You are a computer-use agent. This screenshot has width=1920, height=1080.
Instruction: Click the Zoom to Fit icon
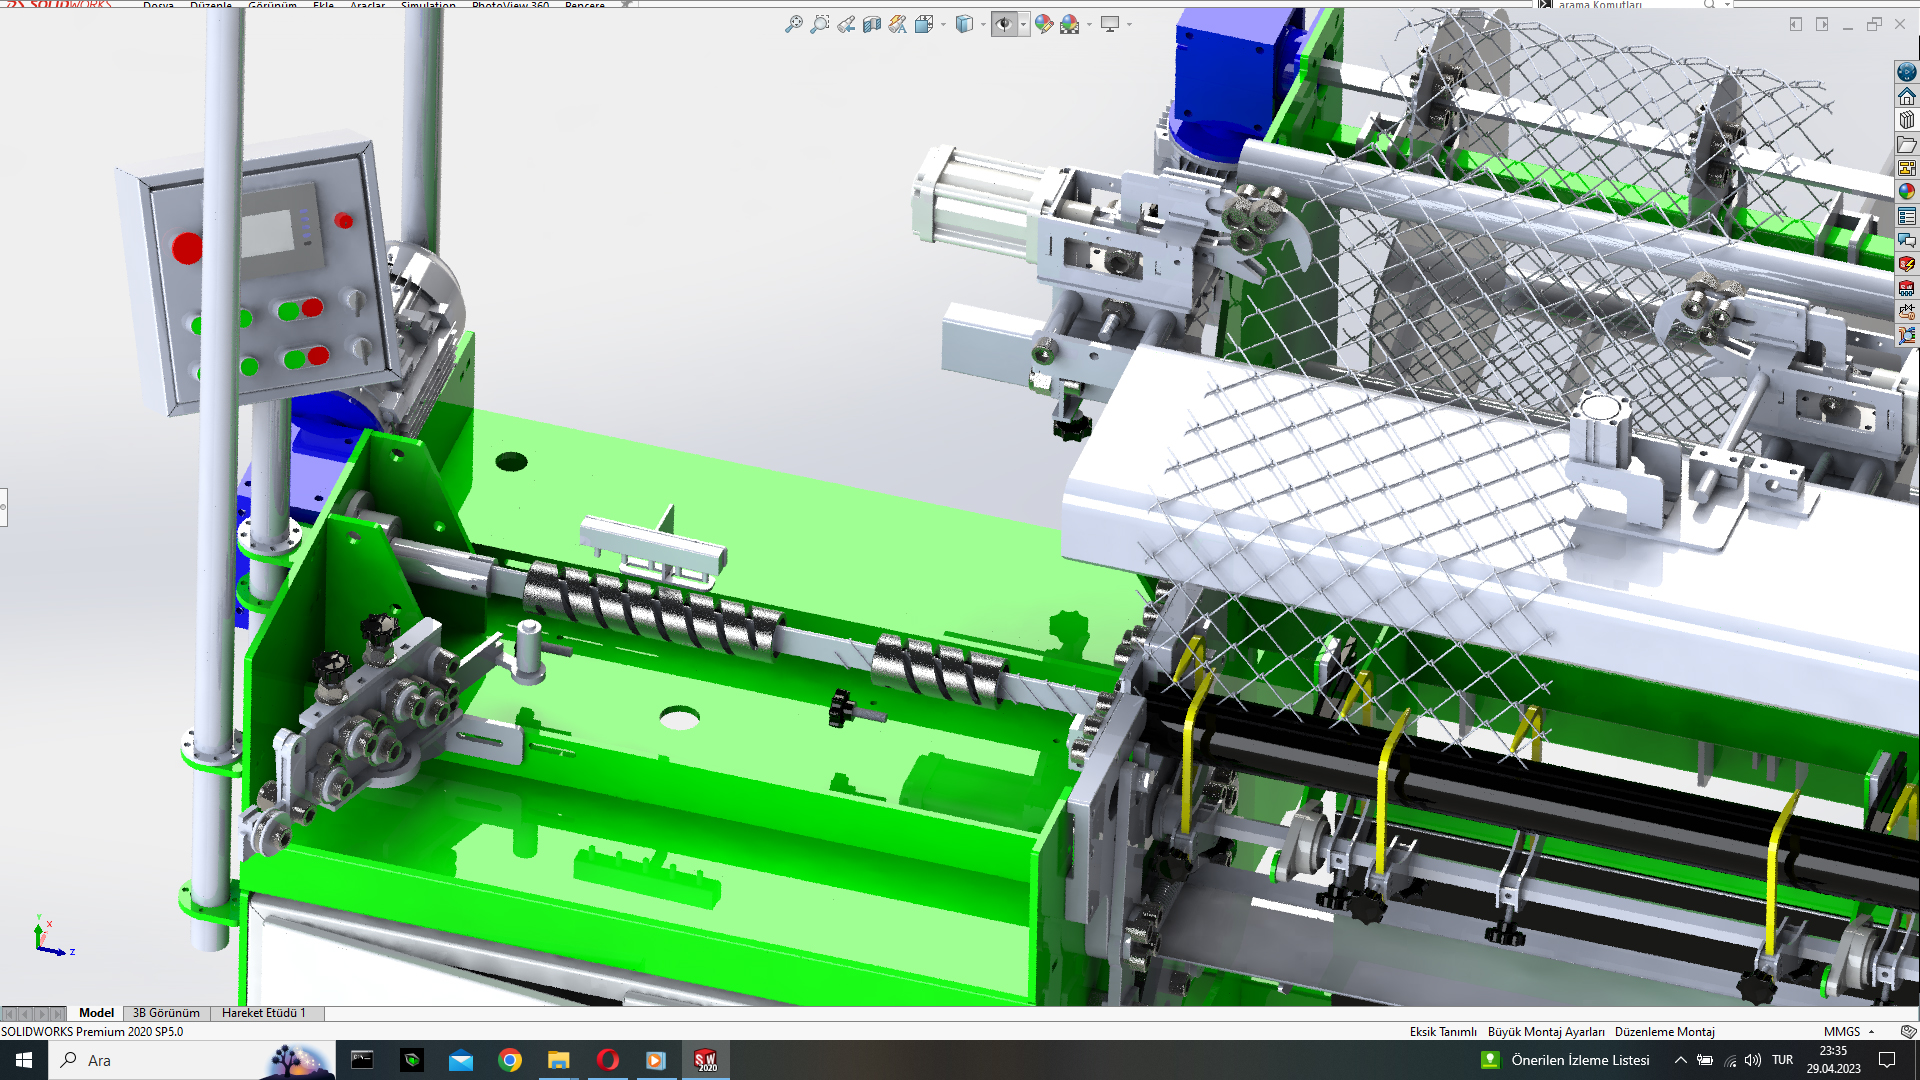pos(793,24)
